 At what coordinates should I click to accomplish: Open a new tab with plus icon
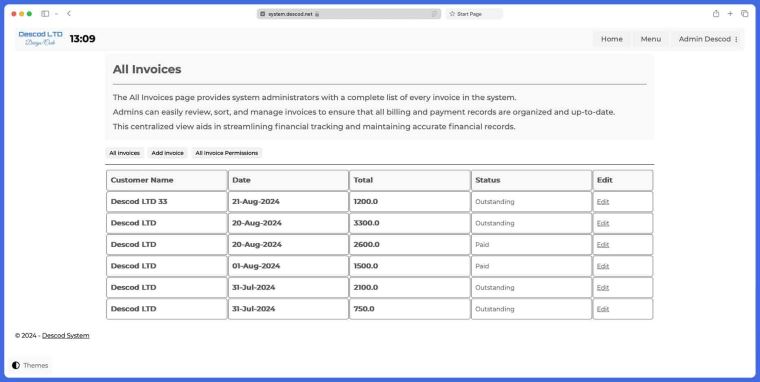pos(730,14)
